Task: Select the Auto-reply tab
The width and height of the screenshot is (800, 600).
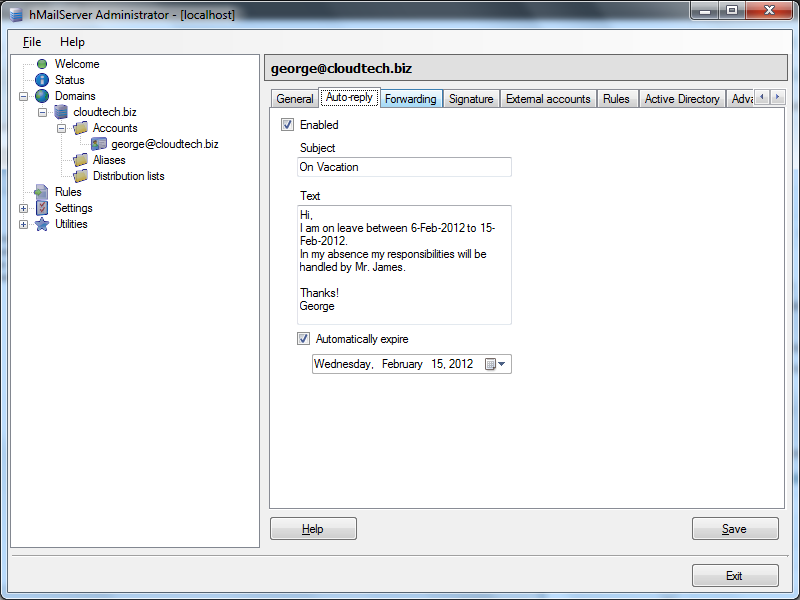Action: [349, 97]
